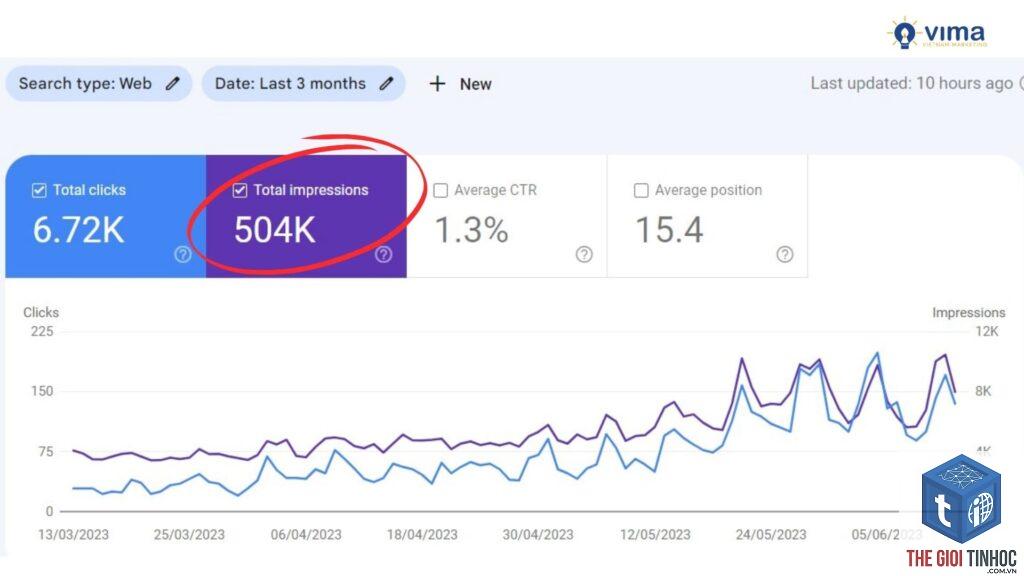Select the 504K impressions value
Image resolution: width=1024 pixels, height=576 pixels.
pyautogui.click(x=275, y=230)
